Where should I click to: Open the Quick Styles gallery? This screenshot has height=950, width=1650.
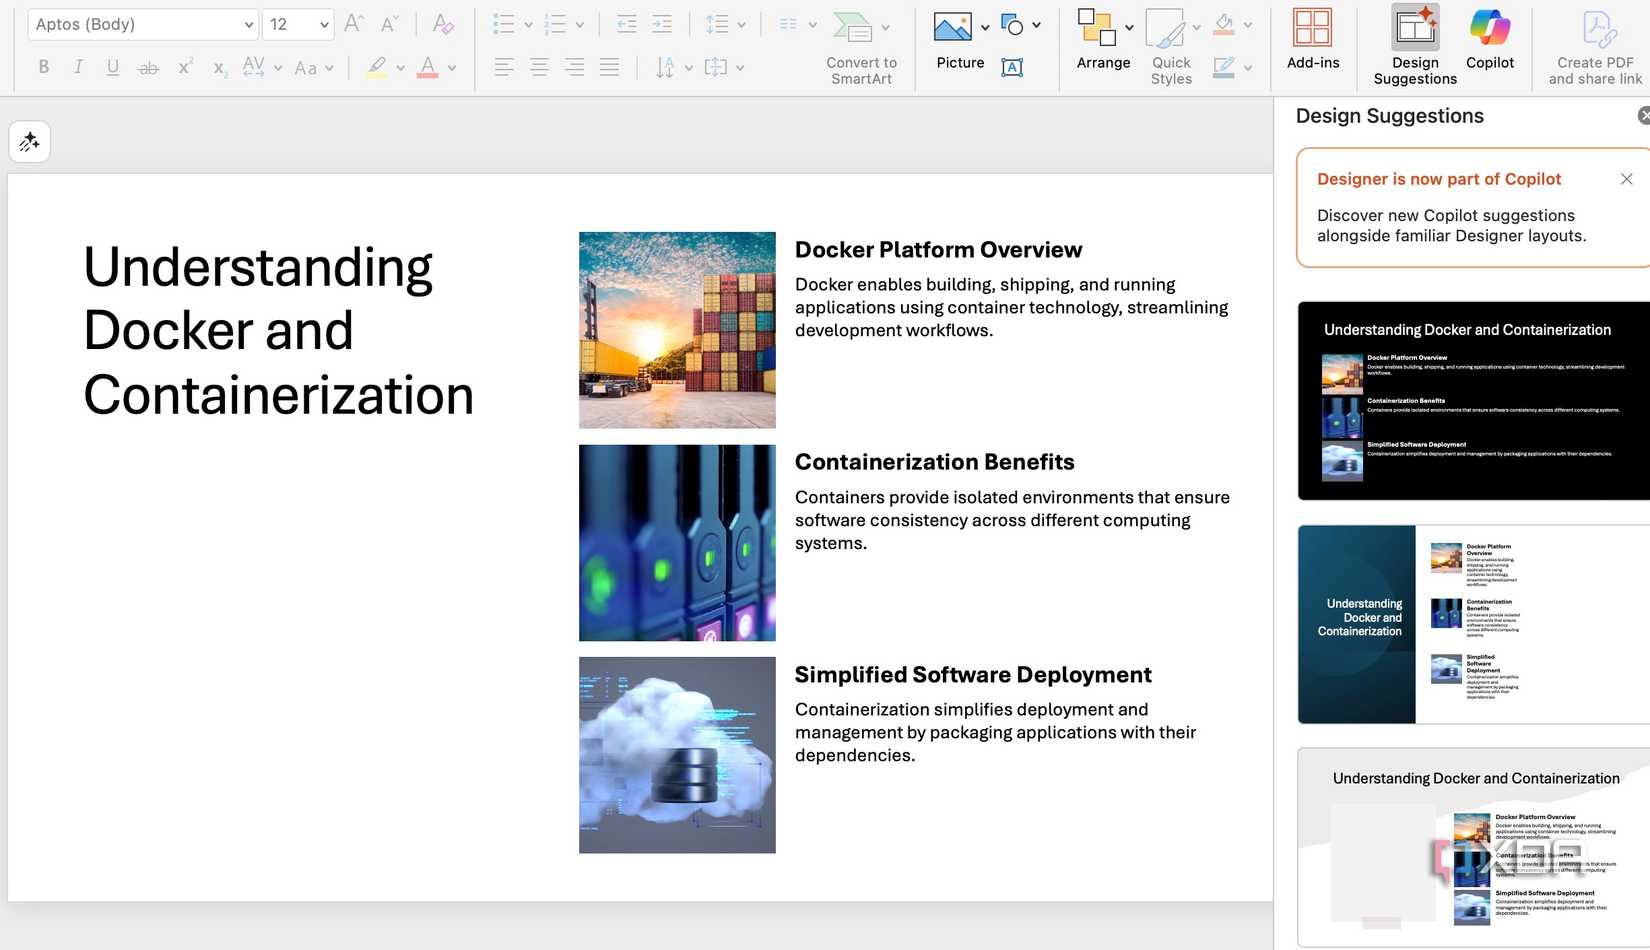1170,47
